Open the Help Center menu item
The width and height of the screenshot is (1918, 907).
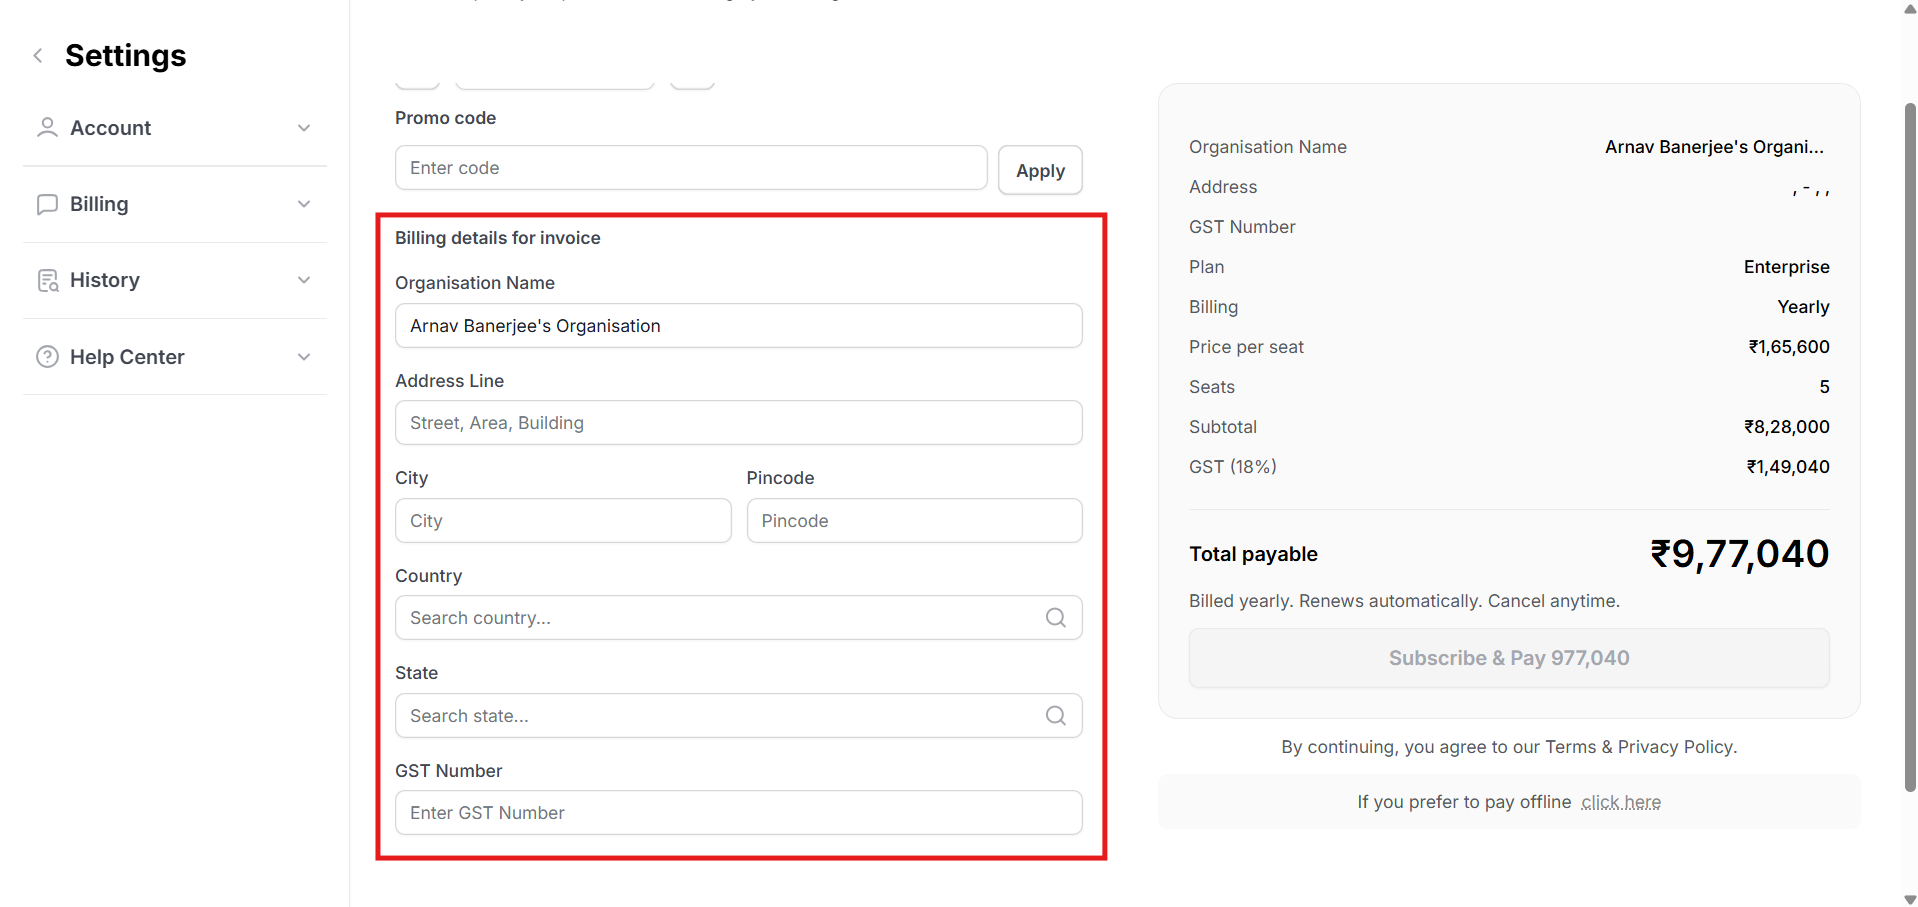click(127, 357)
